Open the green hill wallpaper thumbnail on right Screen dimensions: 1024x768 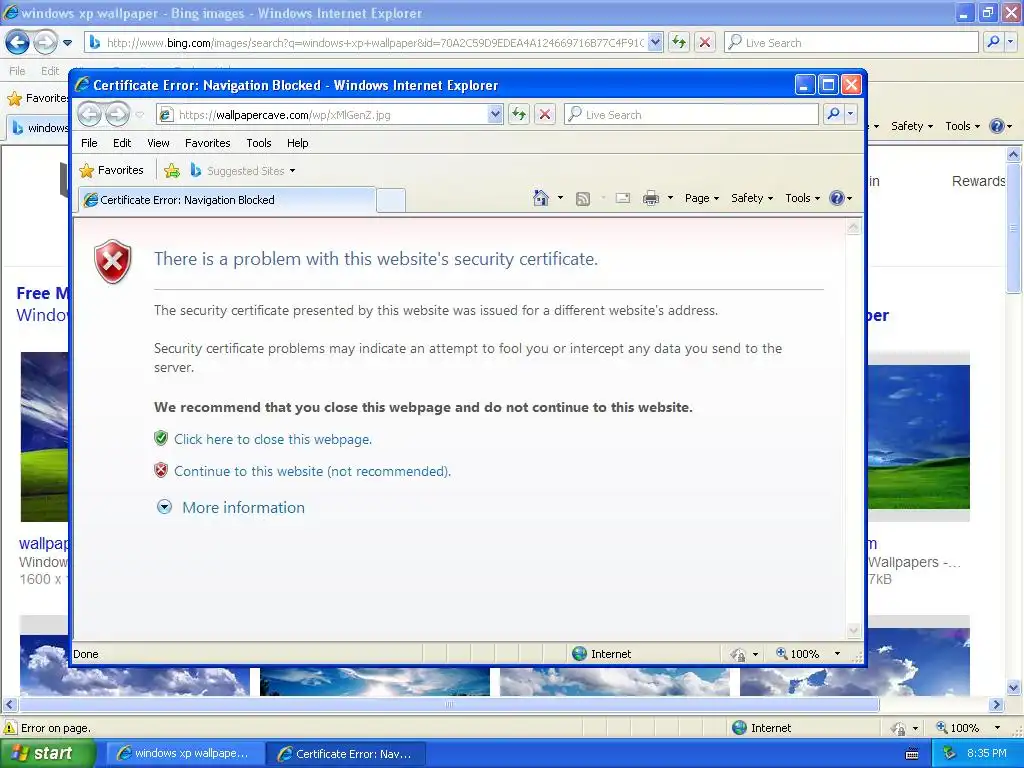click(918, 436)
